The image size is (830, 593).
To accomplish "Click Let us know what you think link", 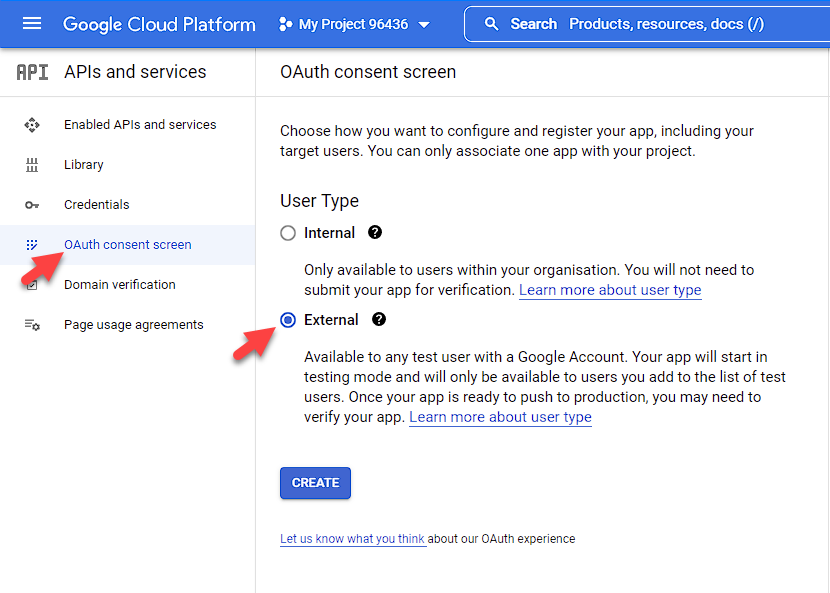I will (x=352, y=539).
